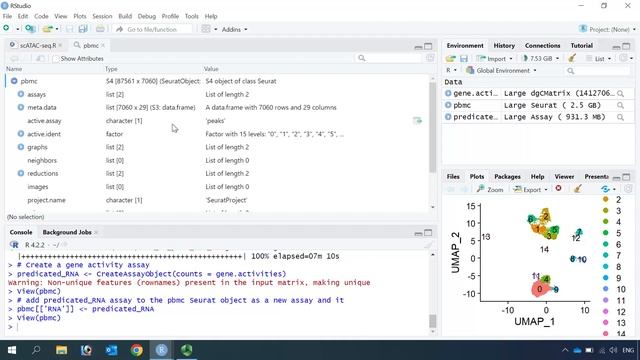
Task: Click ENG language indicator in system tray
Action: [x=628, y=350]
